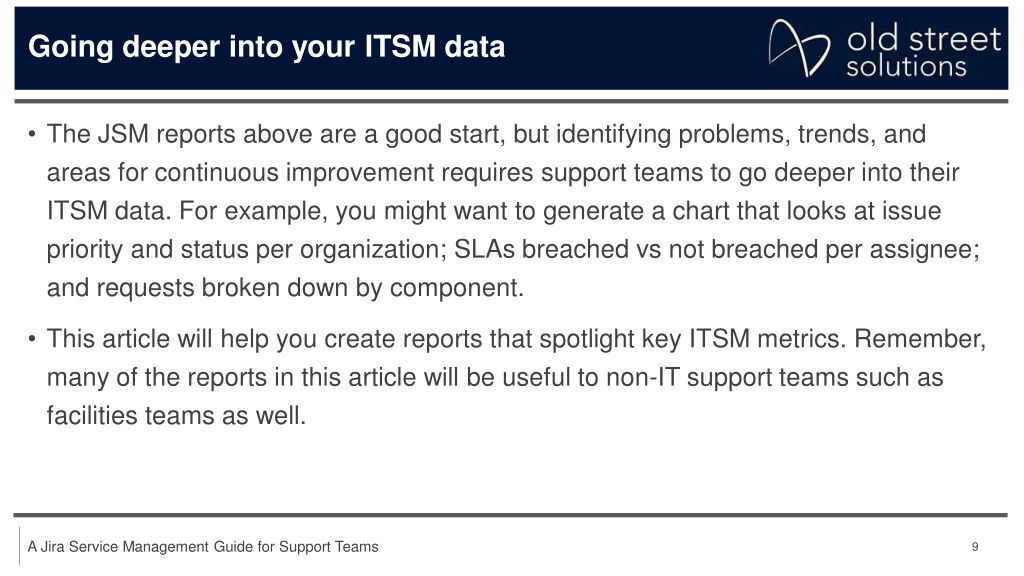1024x576 pixels.
Task: Click the vertical bar beside footer text
Action: click(20, 546)
